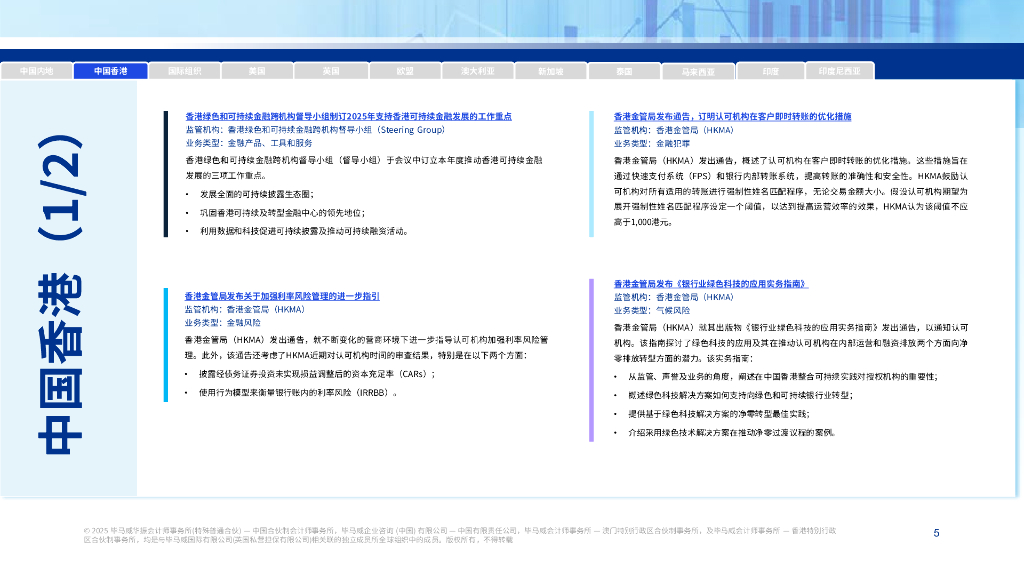Viewport: 1024px width, 576px height.
Task: Click the page number 5
Action: [936, 533]
